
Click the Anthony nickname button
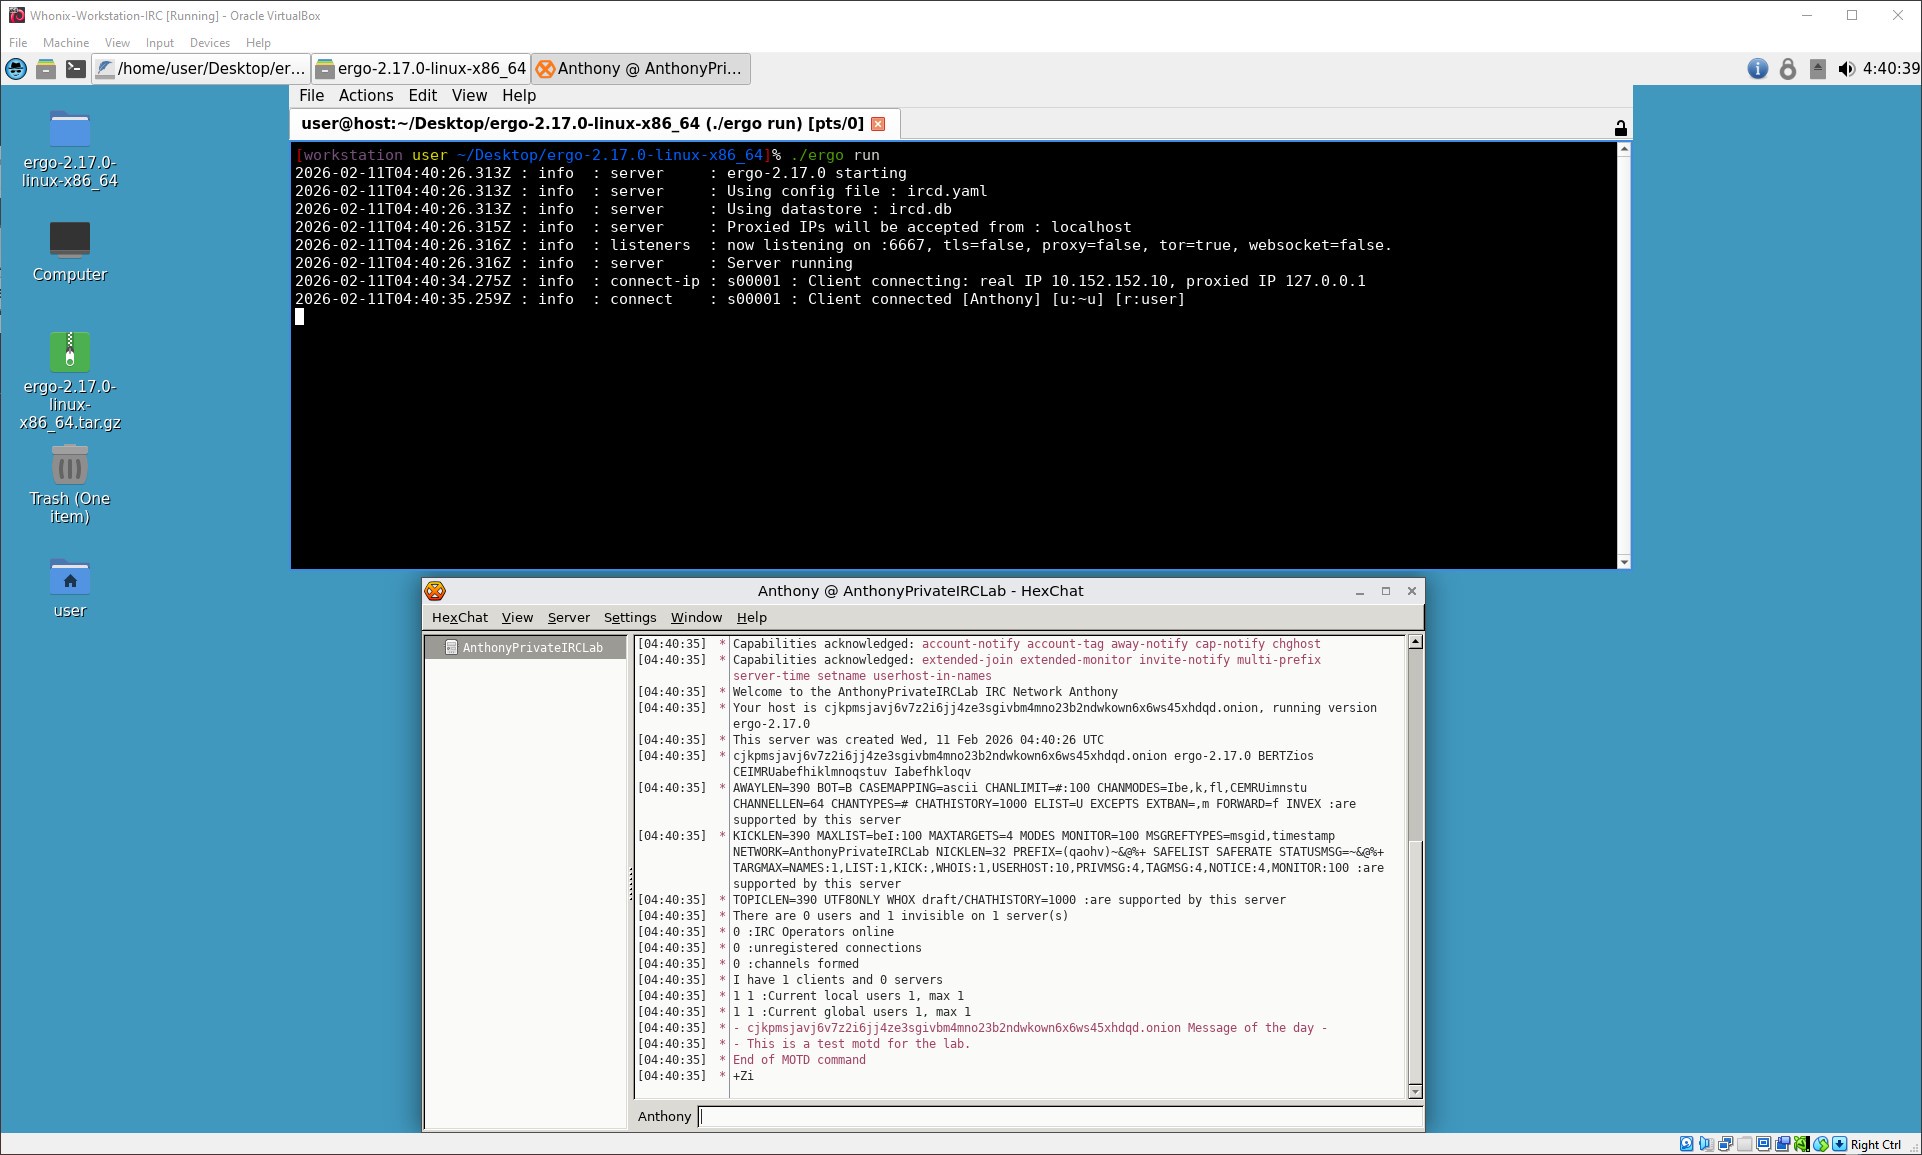(x=664, y=1117)
